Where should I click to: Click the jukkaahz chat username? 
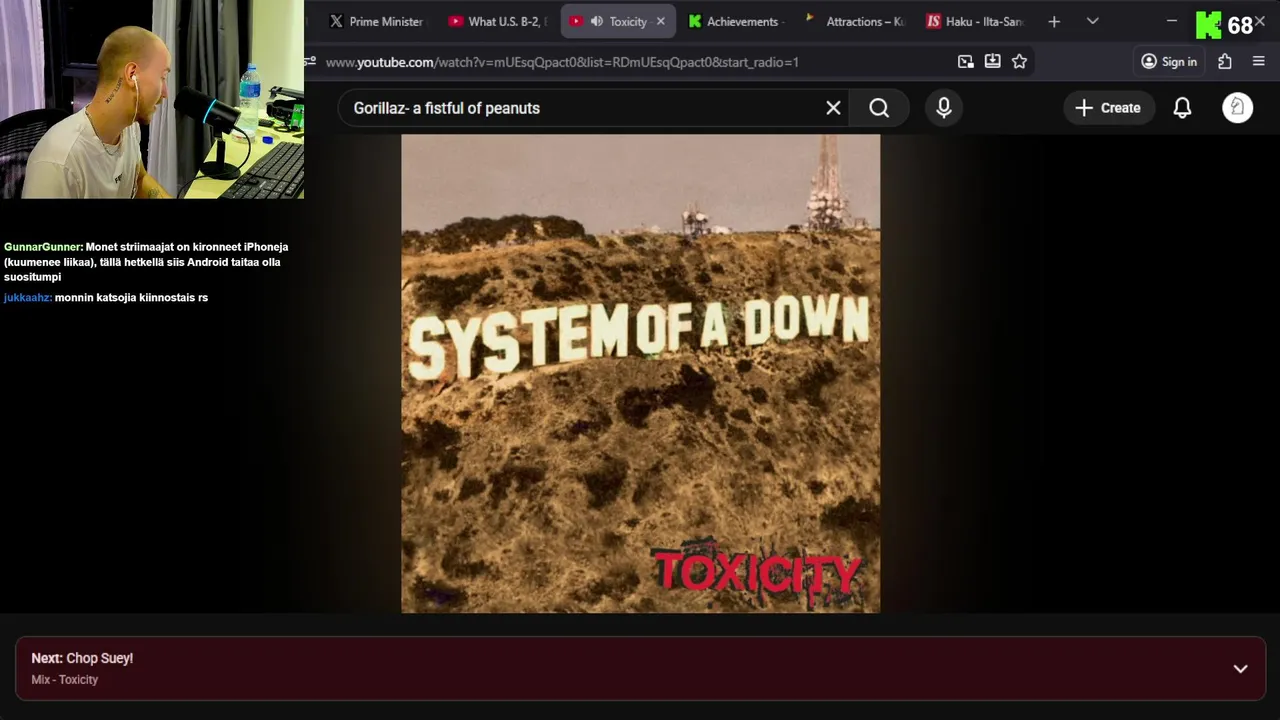click(27, 298)
